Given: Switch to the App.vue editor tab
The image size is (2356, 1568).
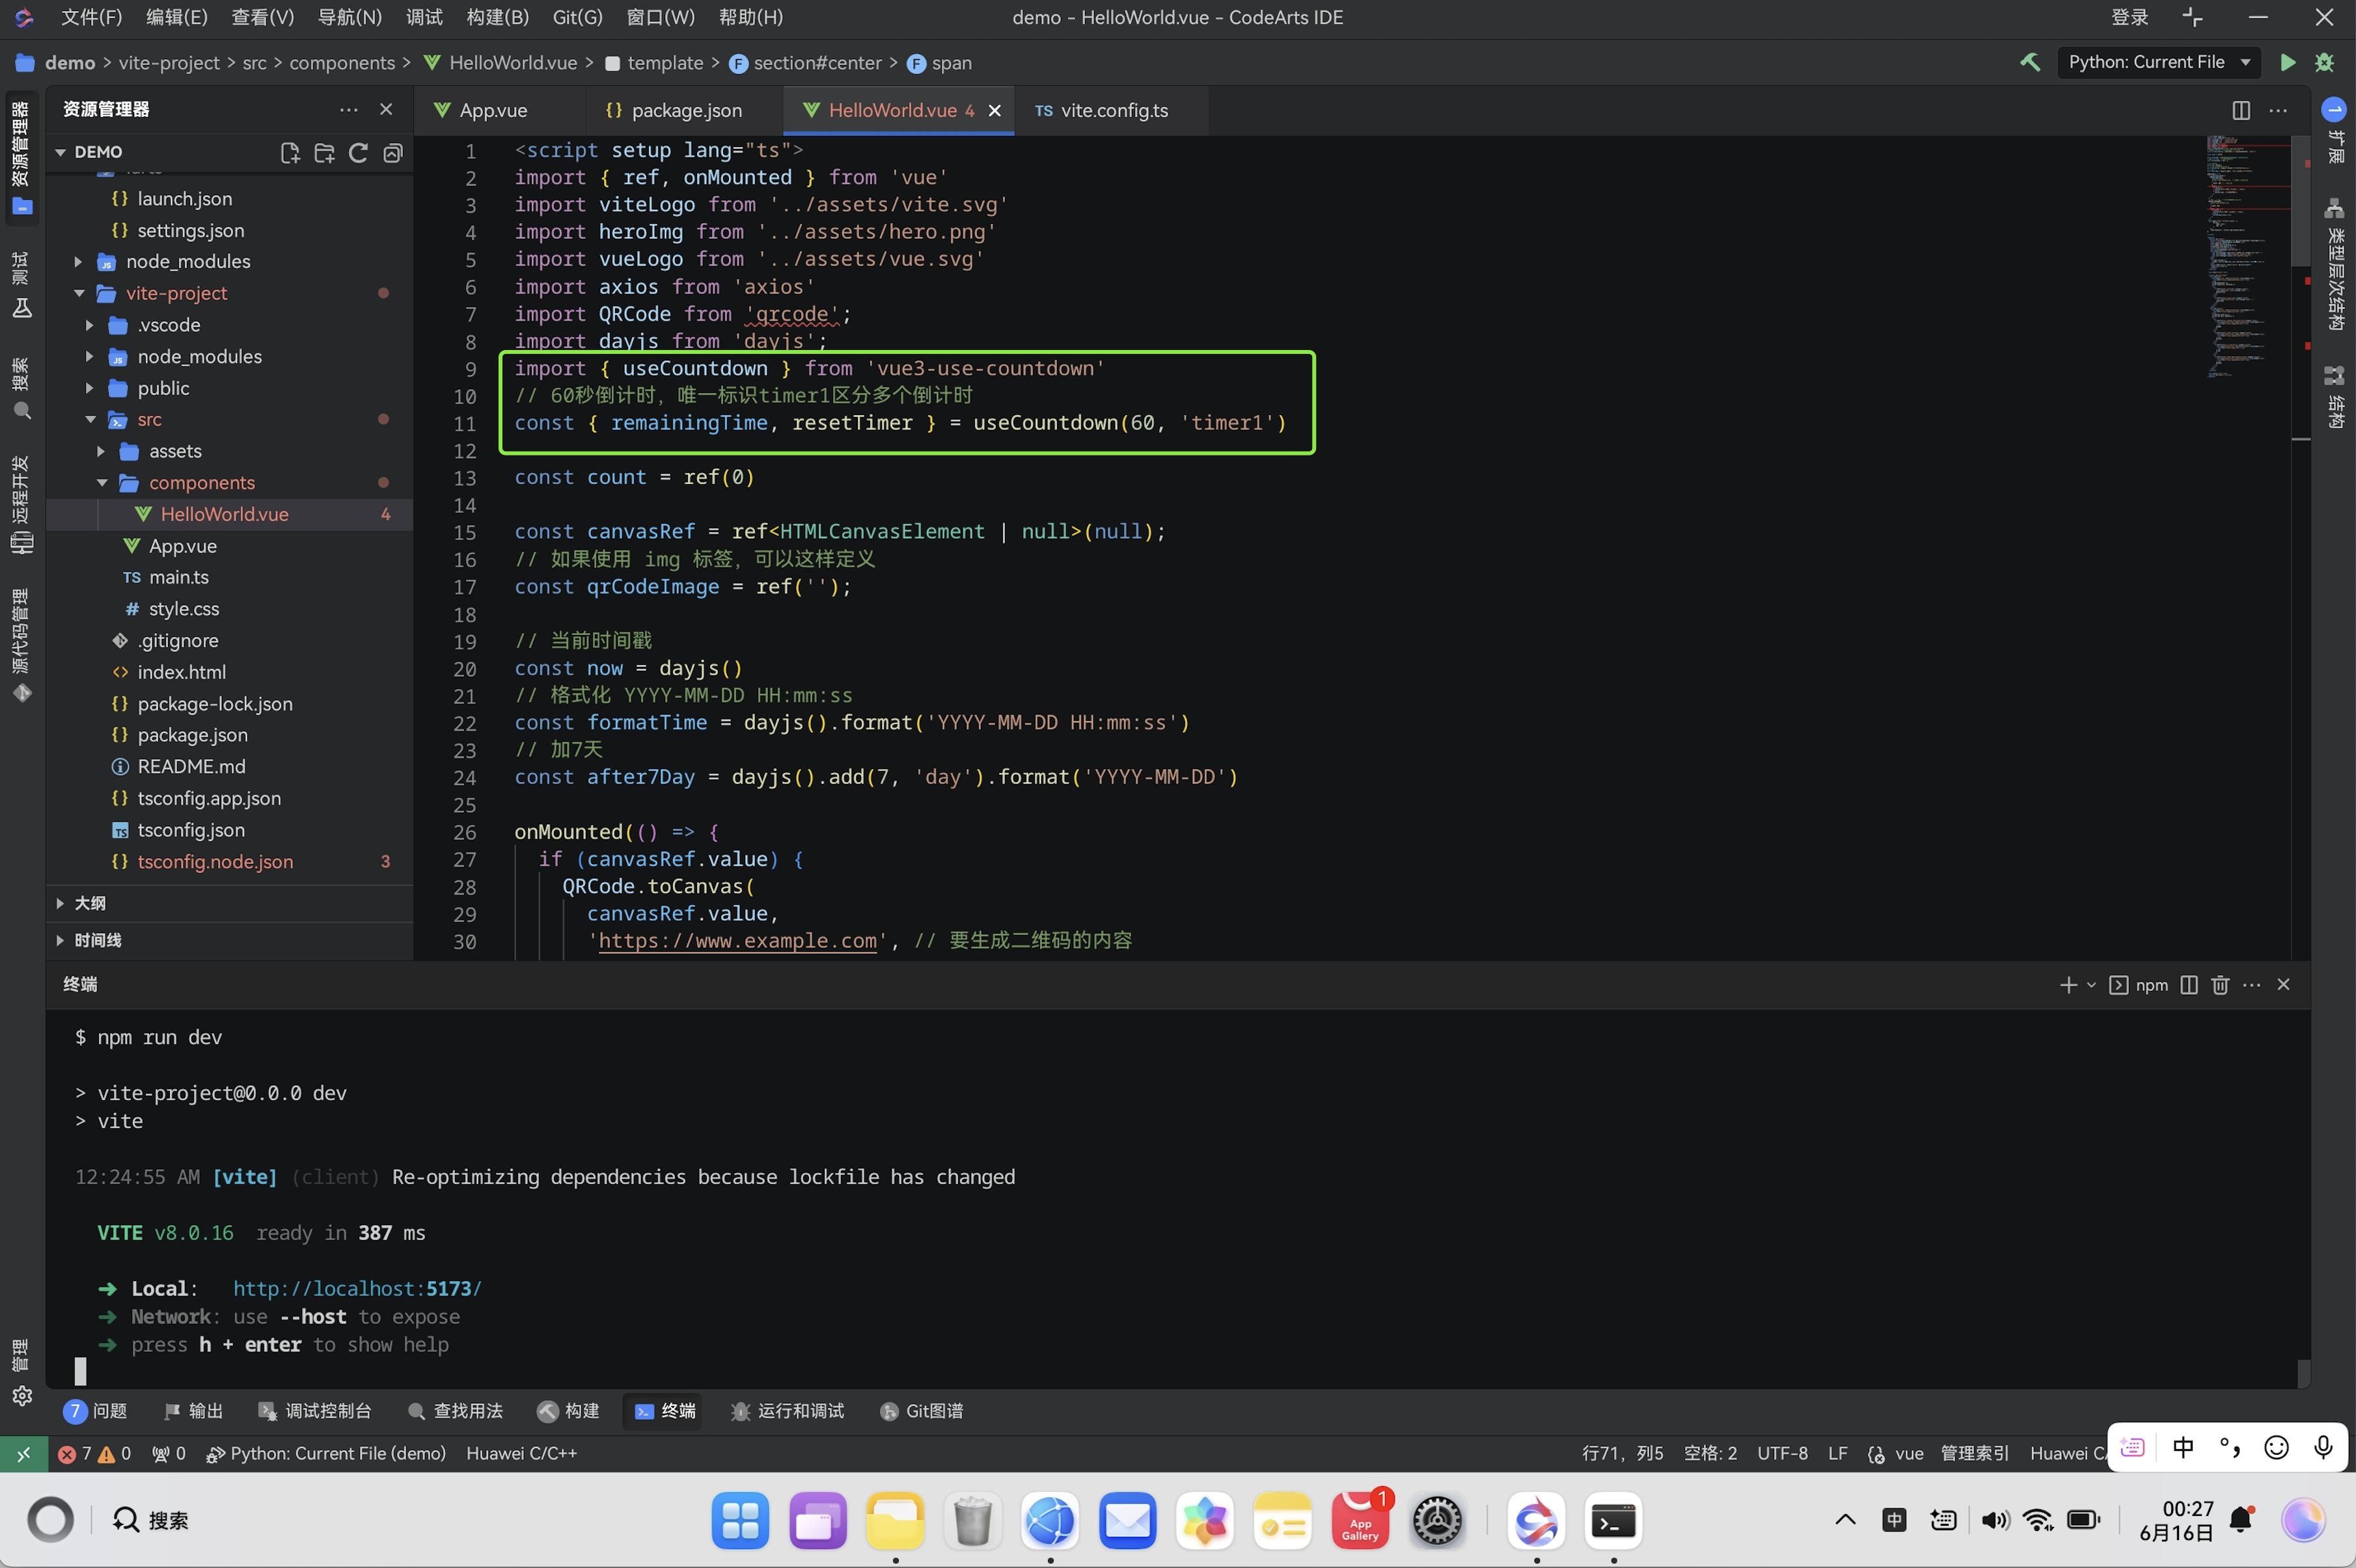Looking at the screenshot, I should coord(492,110).
